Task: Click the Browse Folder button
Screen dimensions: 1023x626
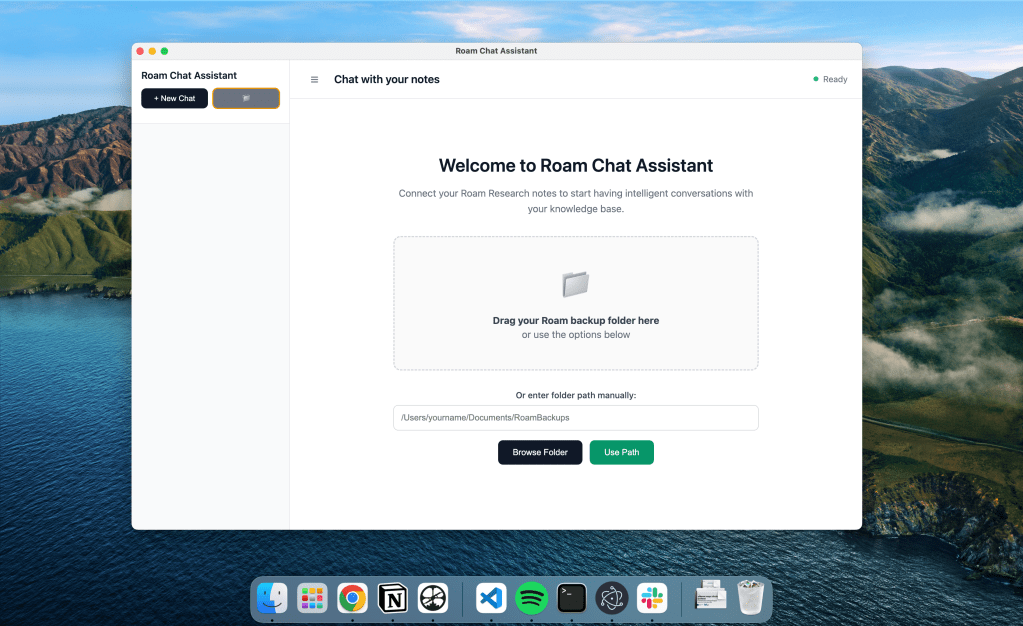Action: (540, 452)
